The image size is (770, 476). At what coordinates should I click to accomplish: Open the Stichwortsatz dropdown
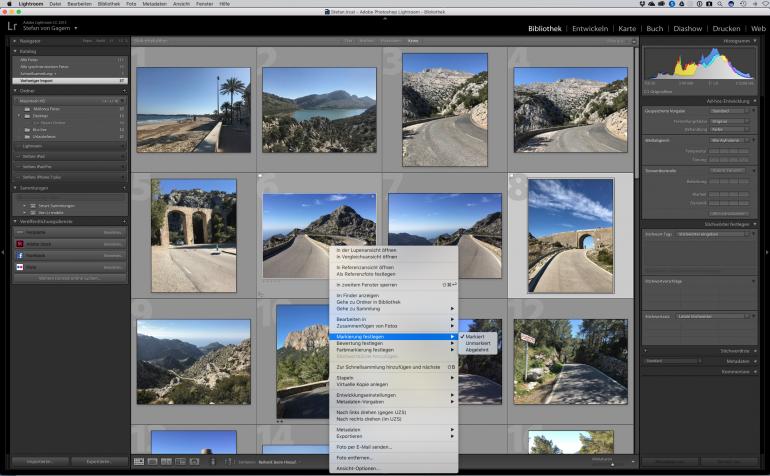tap(713, 316)
